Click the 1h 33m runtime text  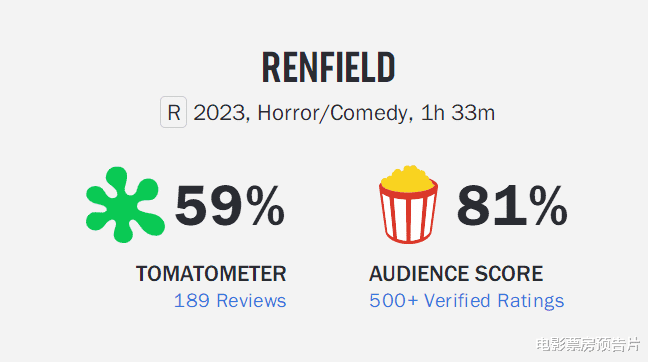tap(457, 113)
